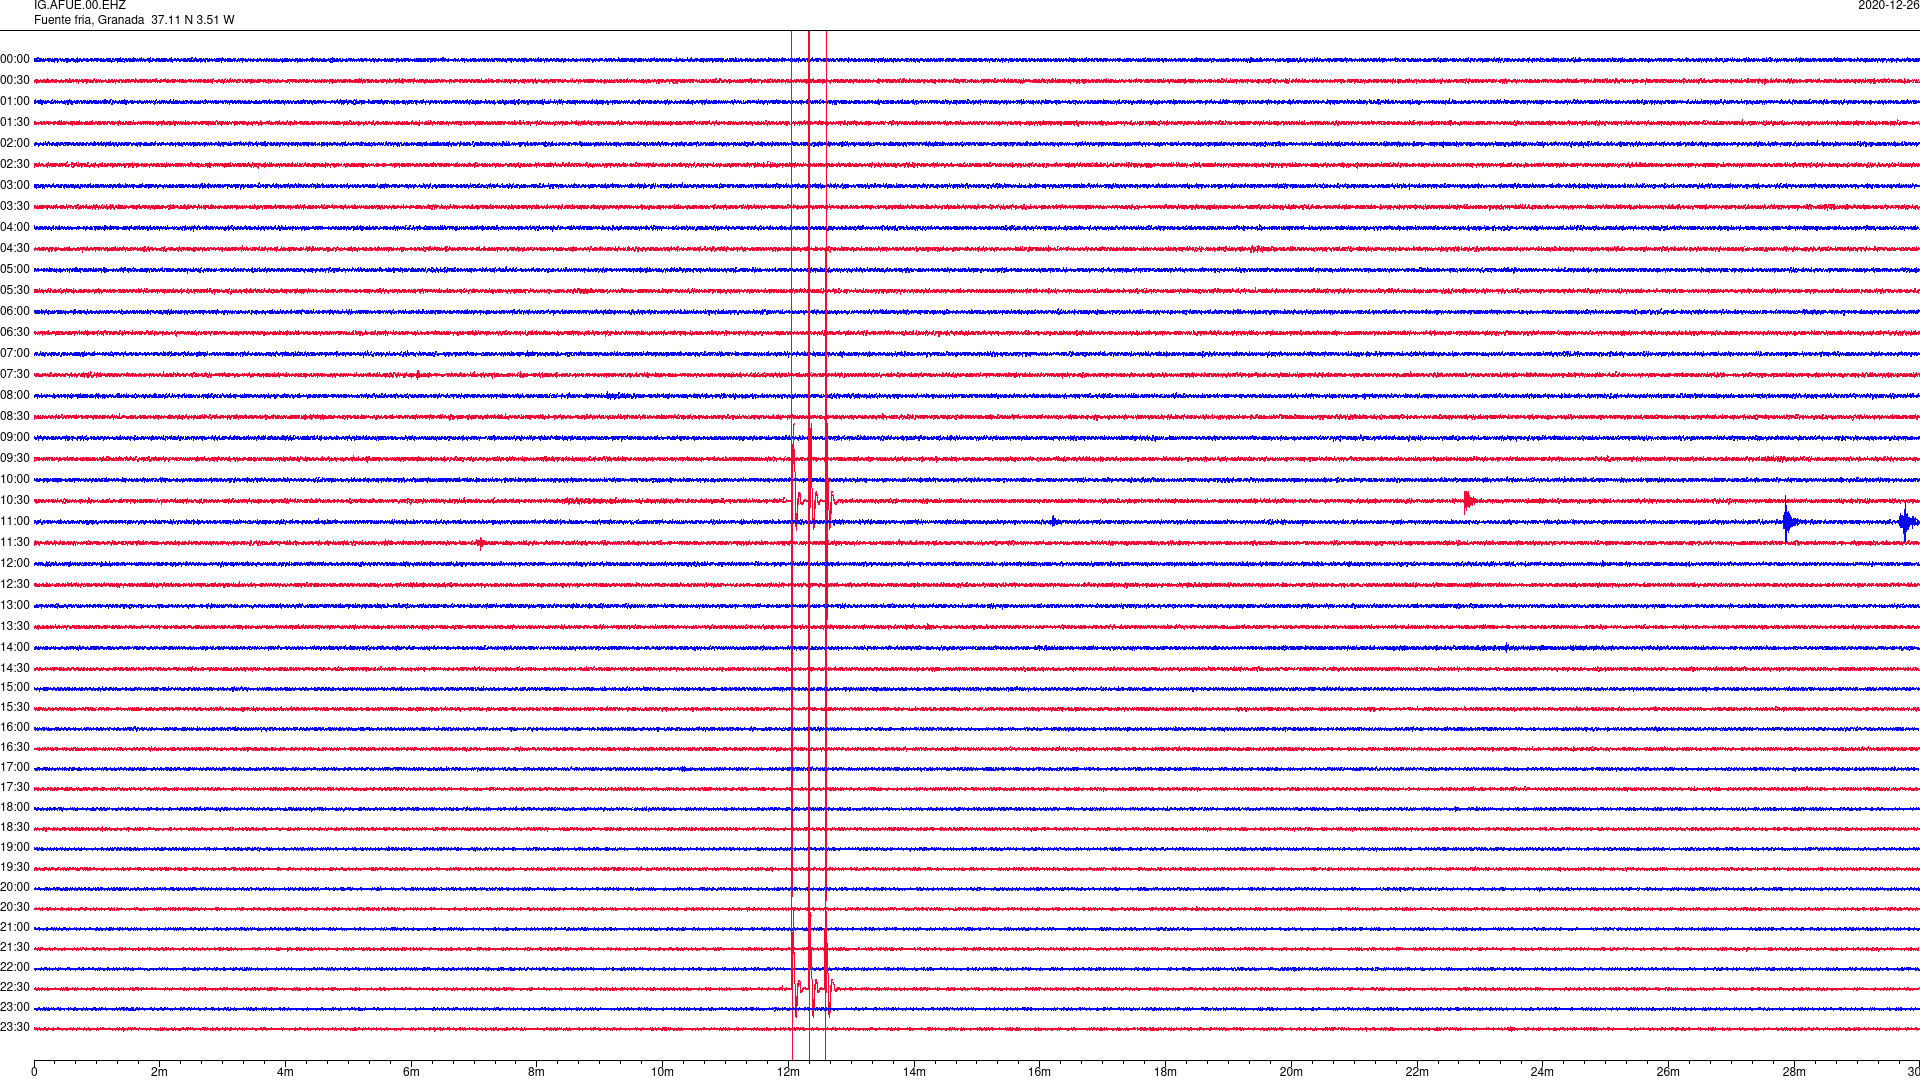Click the small blue event near 16m on 11:00 trace

[x=1054, y=521]
